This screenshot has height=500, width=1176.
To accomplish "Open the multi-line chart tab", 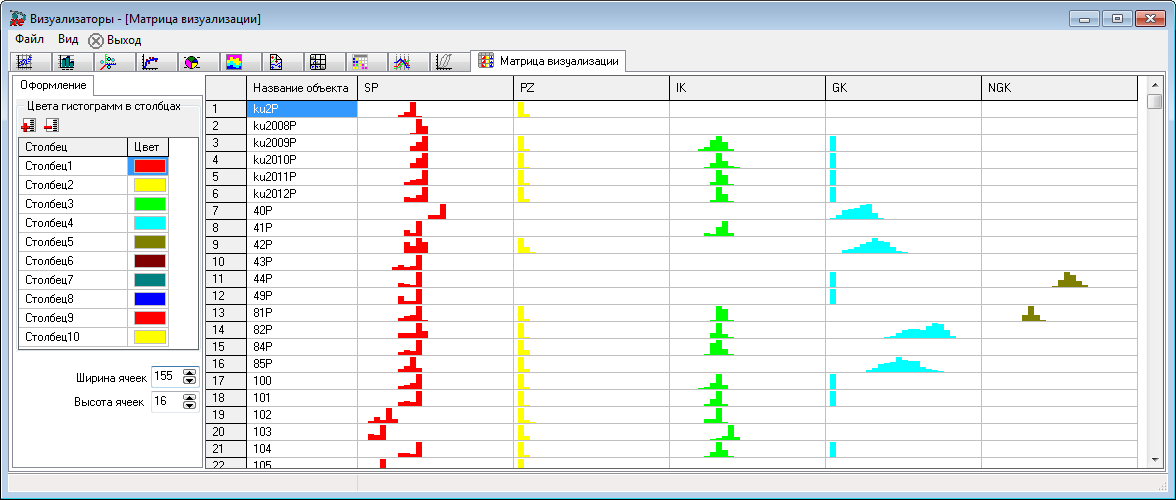I will [404, 61].
